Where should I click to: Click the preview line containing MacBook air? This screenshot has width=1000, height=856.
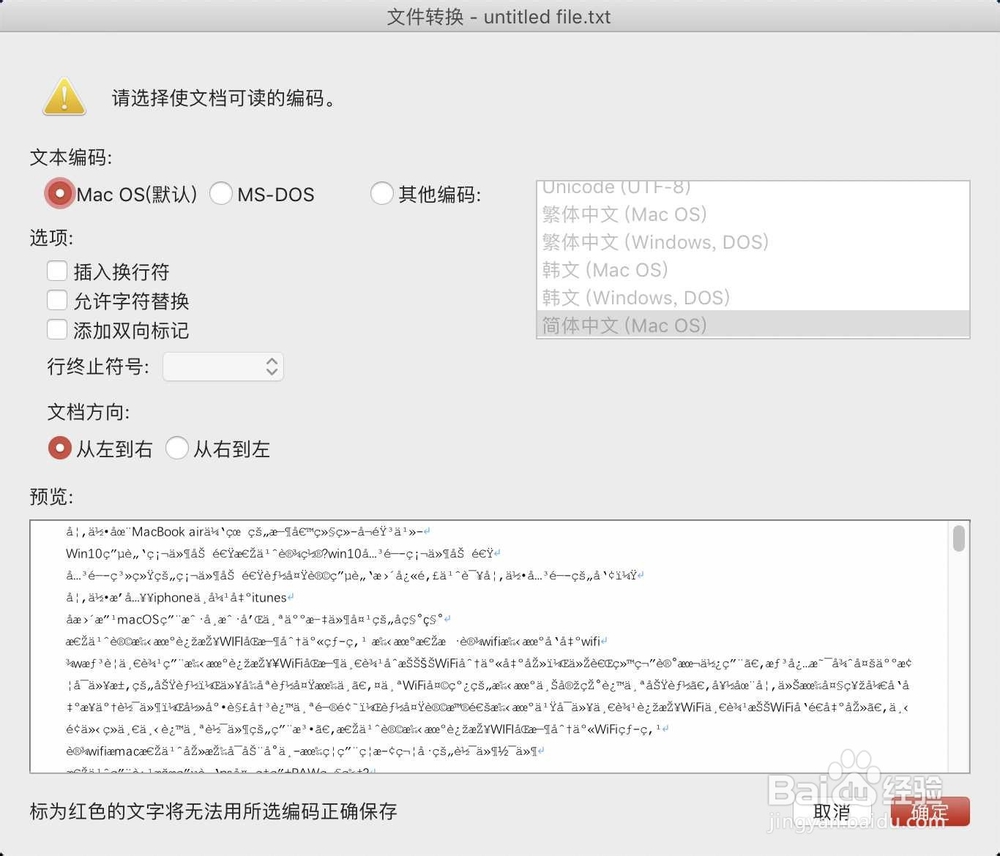pos(248,532)
